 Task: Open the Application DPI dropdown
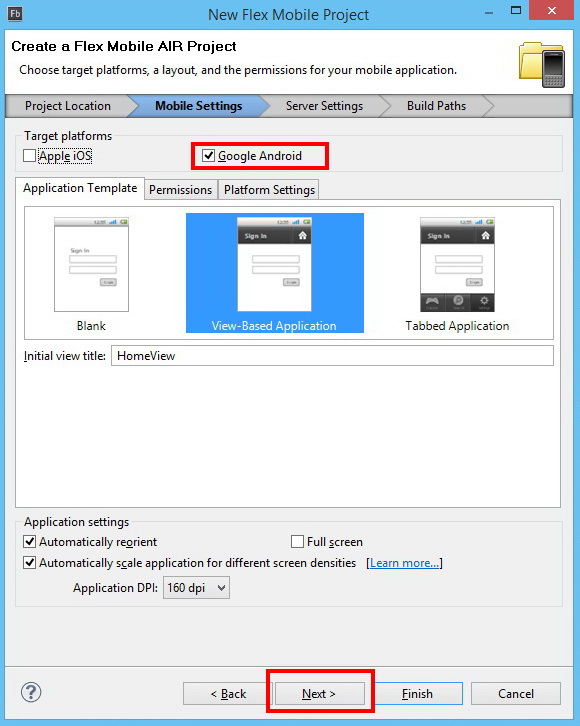coord(196,588)
